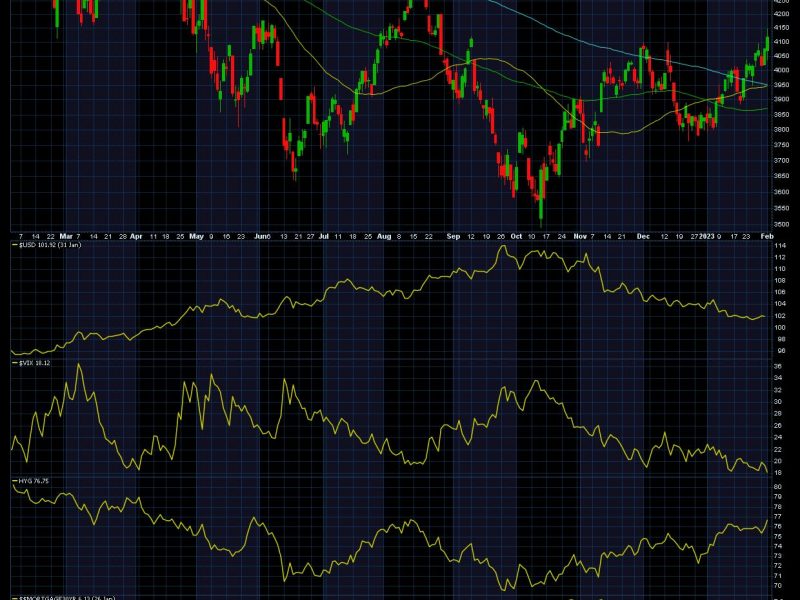Click the 3950 price scale value

[x=781, y=85]
